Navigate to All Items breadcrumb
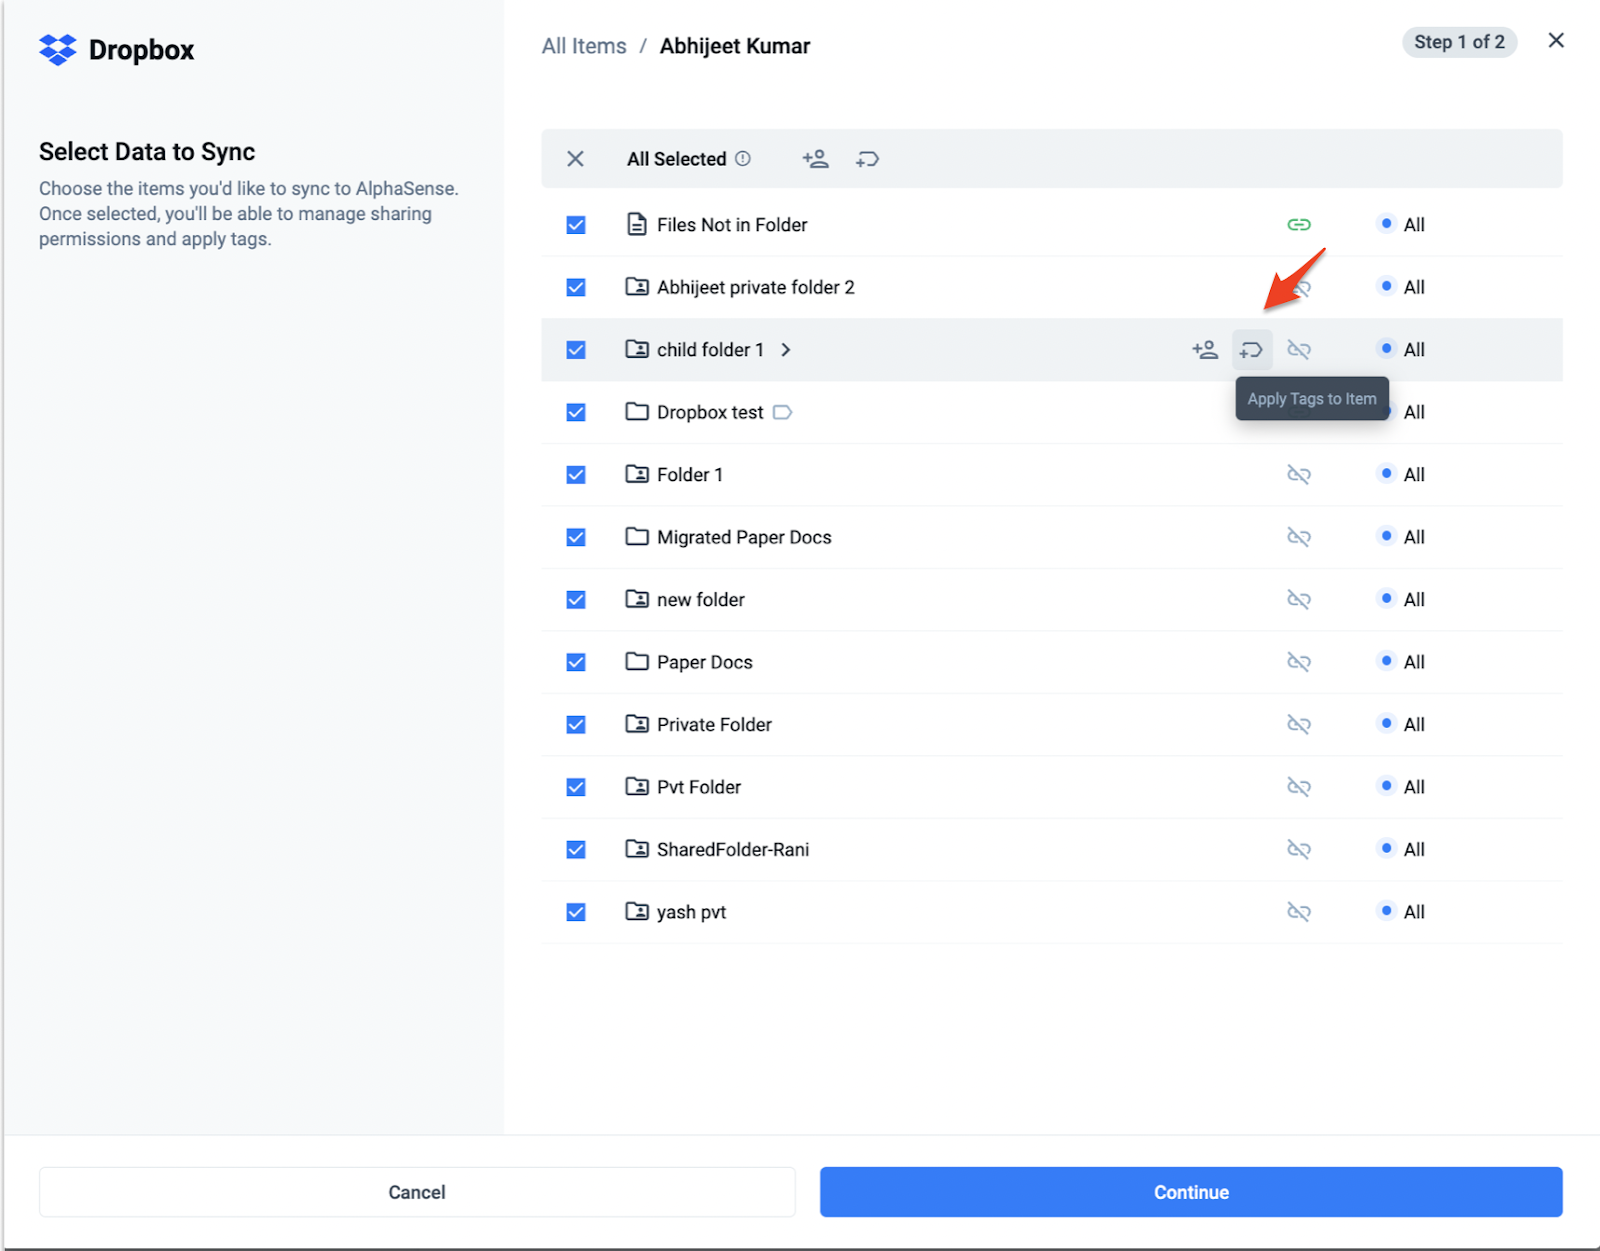The image size is (1600, 1251). click(584, 46)
